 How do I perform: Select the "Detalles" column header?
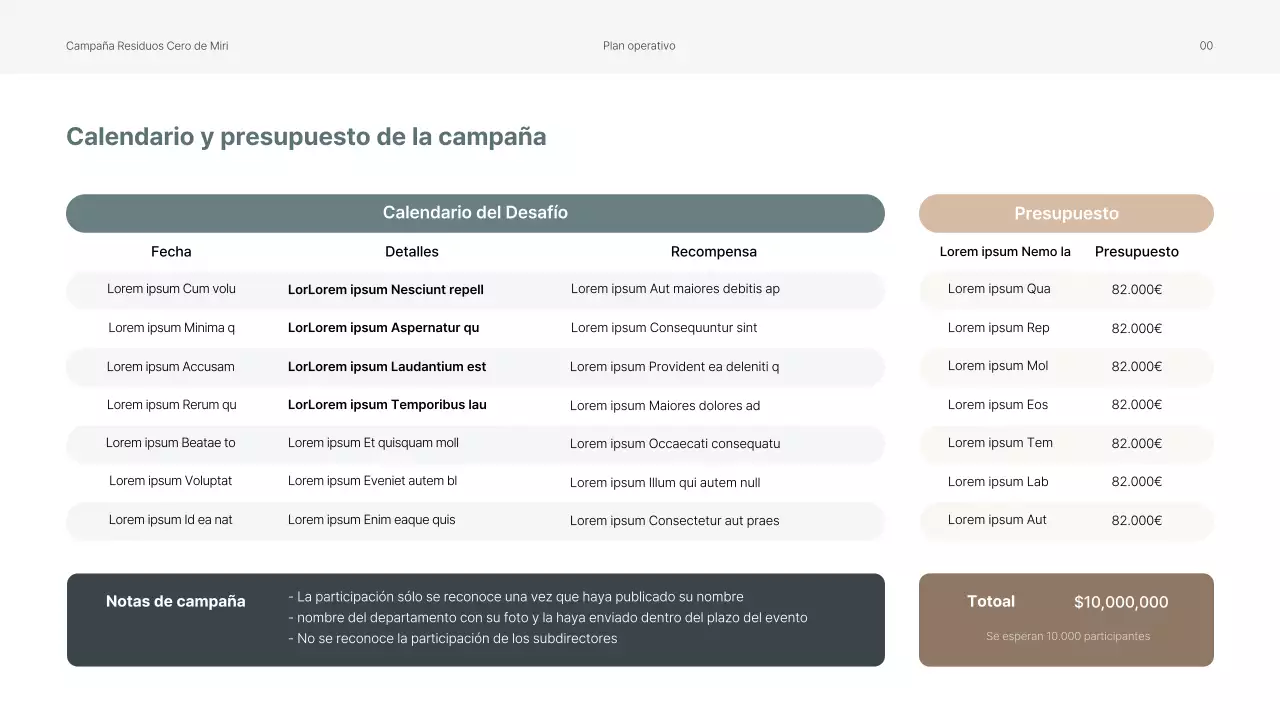(x=412, y=252)
